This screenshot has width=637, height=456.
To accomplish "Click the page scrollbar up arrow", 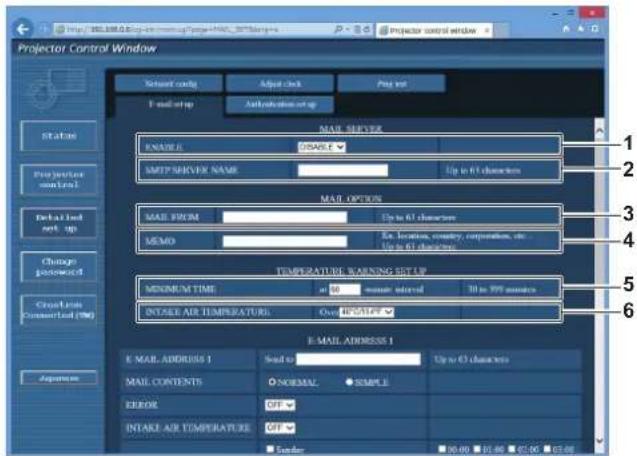I will [x=599, y=130].
